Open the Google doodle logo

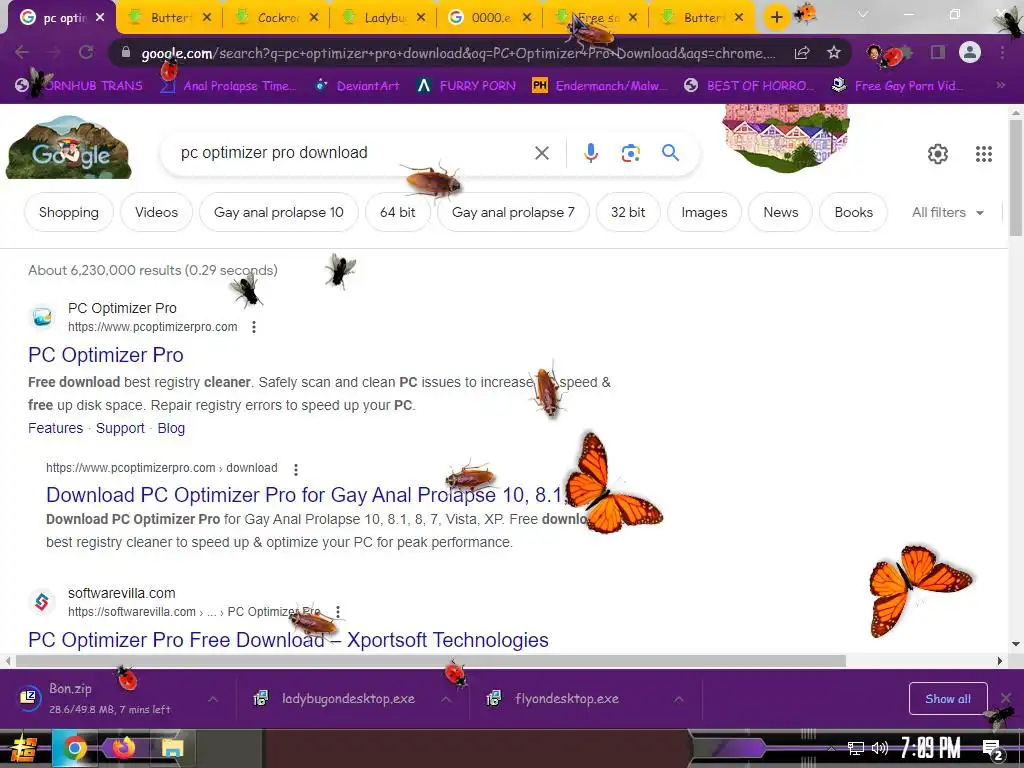click(69, 148)
